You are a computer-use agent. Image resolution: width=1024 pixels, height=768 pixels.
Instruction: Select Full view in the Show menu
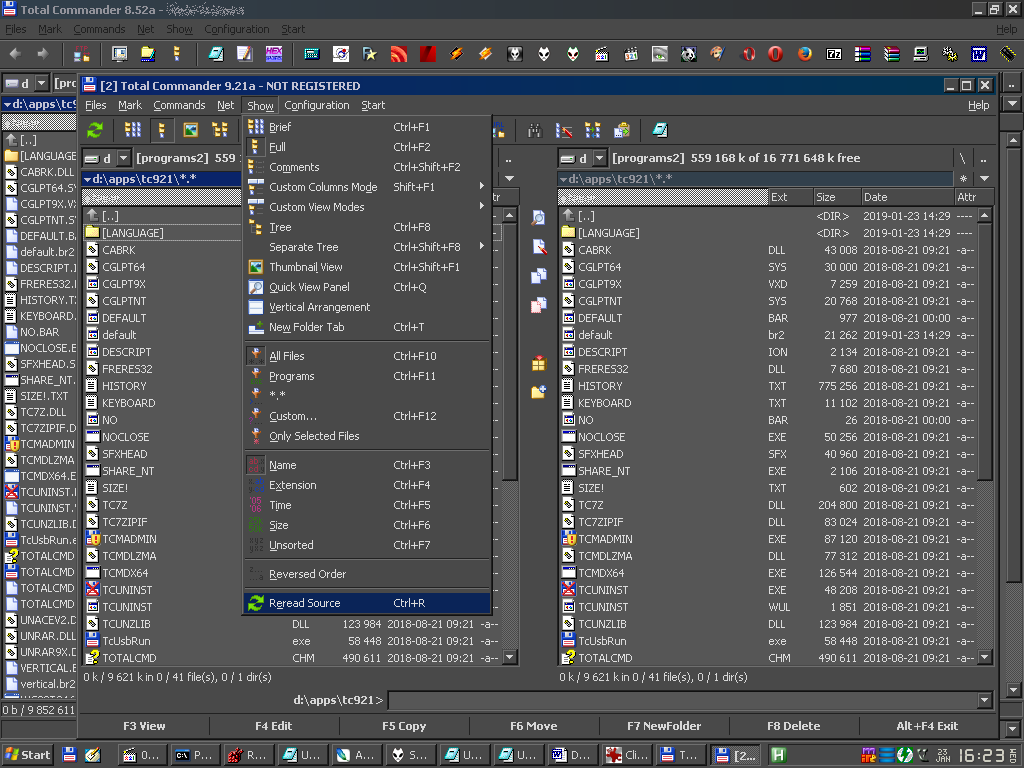point(367,147)
